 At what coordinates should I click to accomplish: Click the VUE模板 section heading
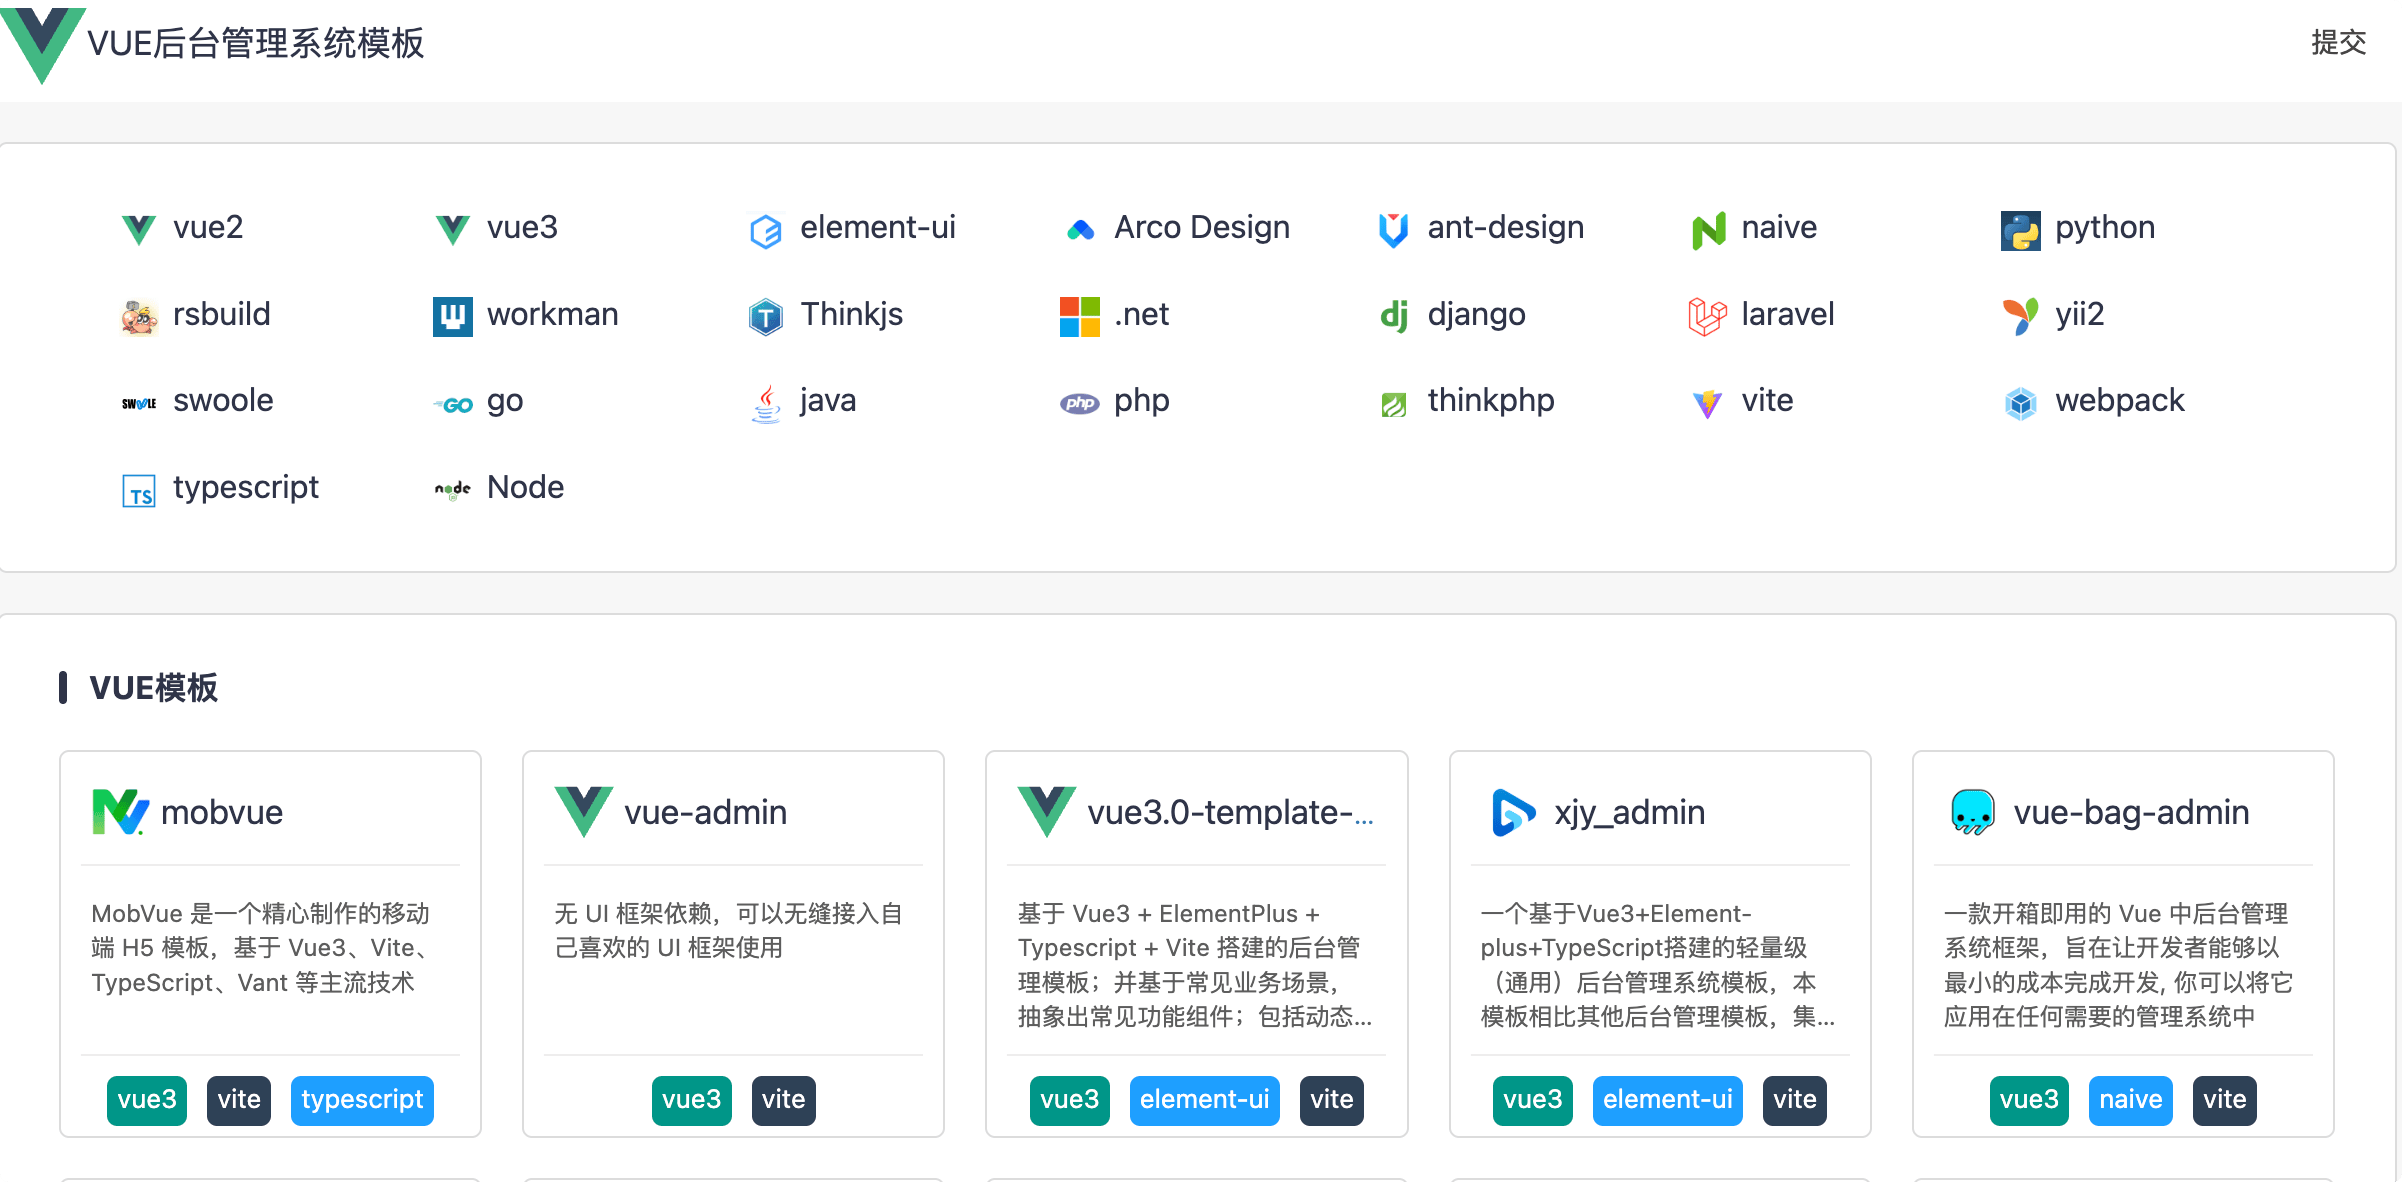153,688
